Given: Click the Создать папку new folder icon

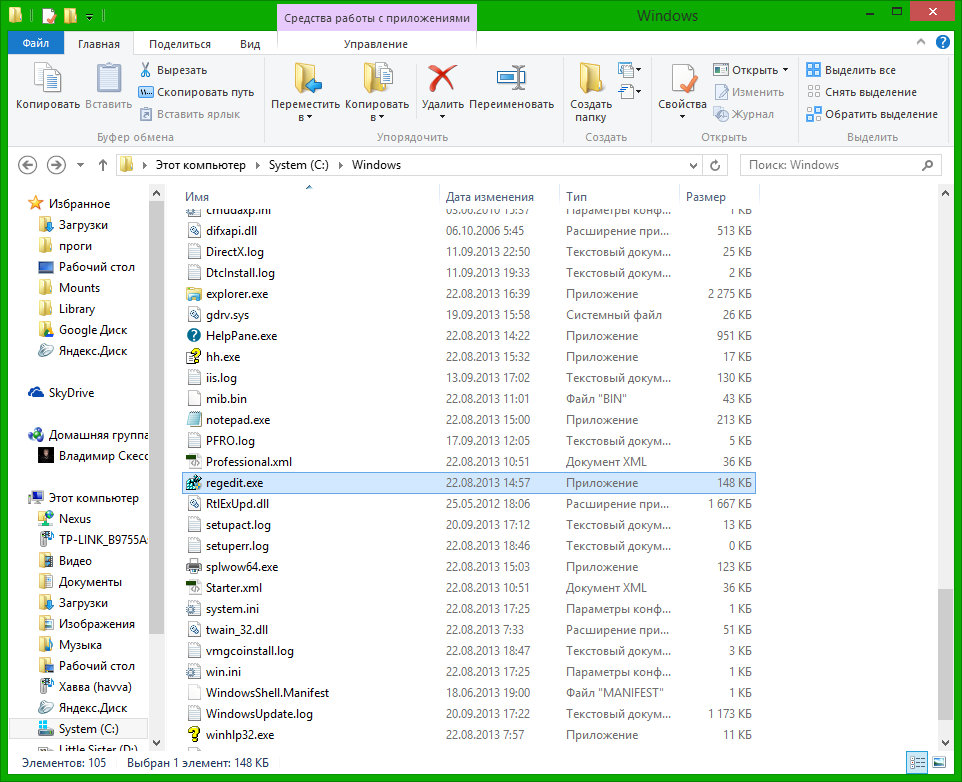Looking at the screenshot, I should [591, 79].
